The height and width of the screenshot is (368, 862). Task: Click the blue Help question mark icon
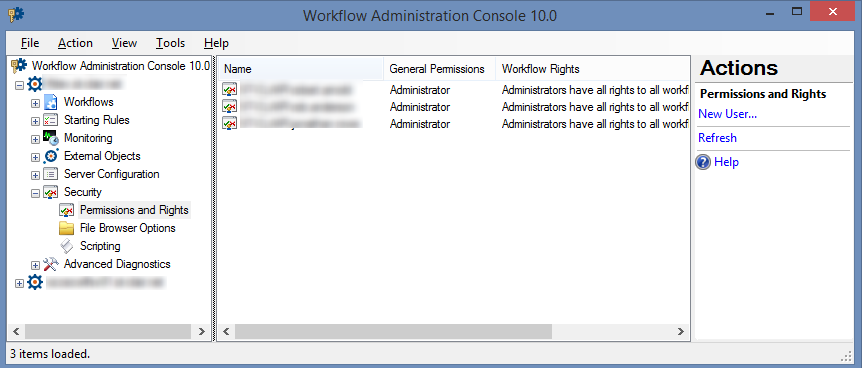[x=703, y=162]
